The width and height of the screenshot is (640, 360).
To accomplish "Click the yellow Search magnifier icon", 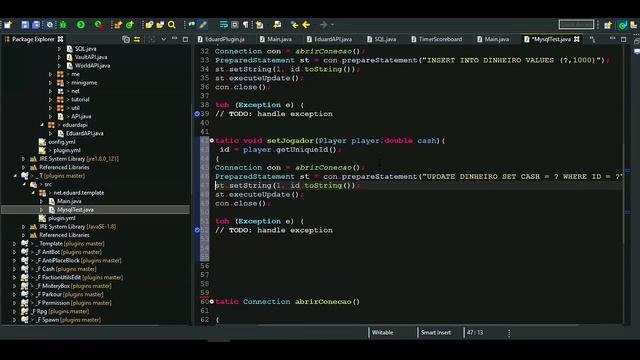I will pyautogui.click(x=172, y=25).
